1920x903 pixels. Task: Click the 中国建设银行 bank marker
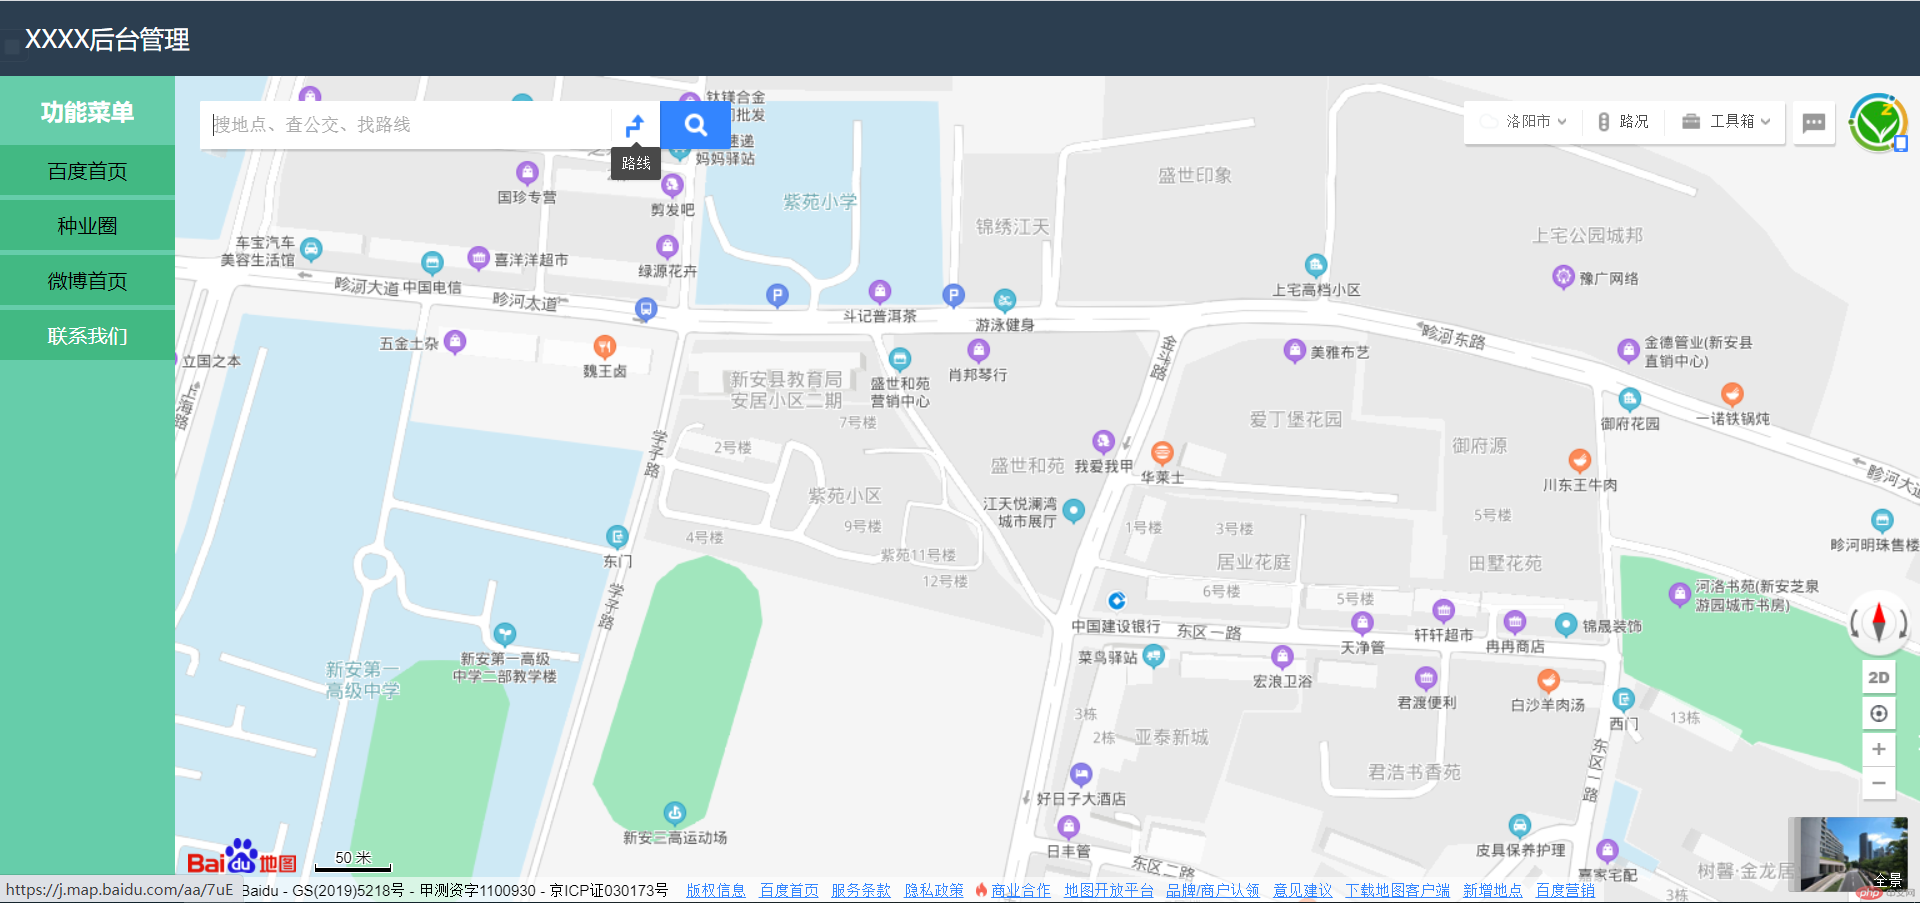click(1117, 601)
